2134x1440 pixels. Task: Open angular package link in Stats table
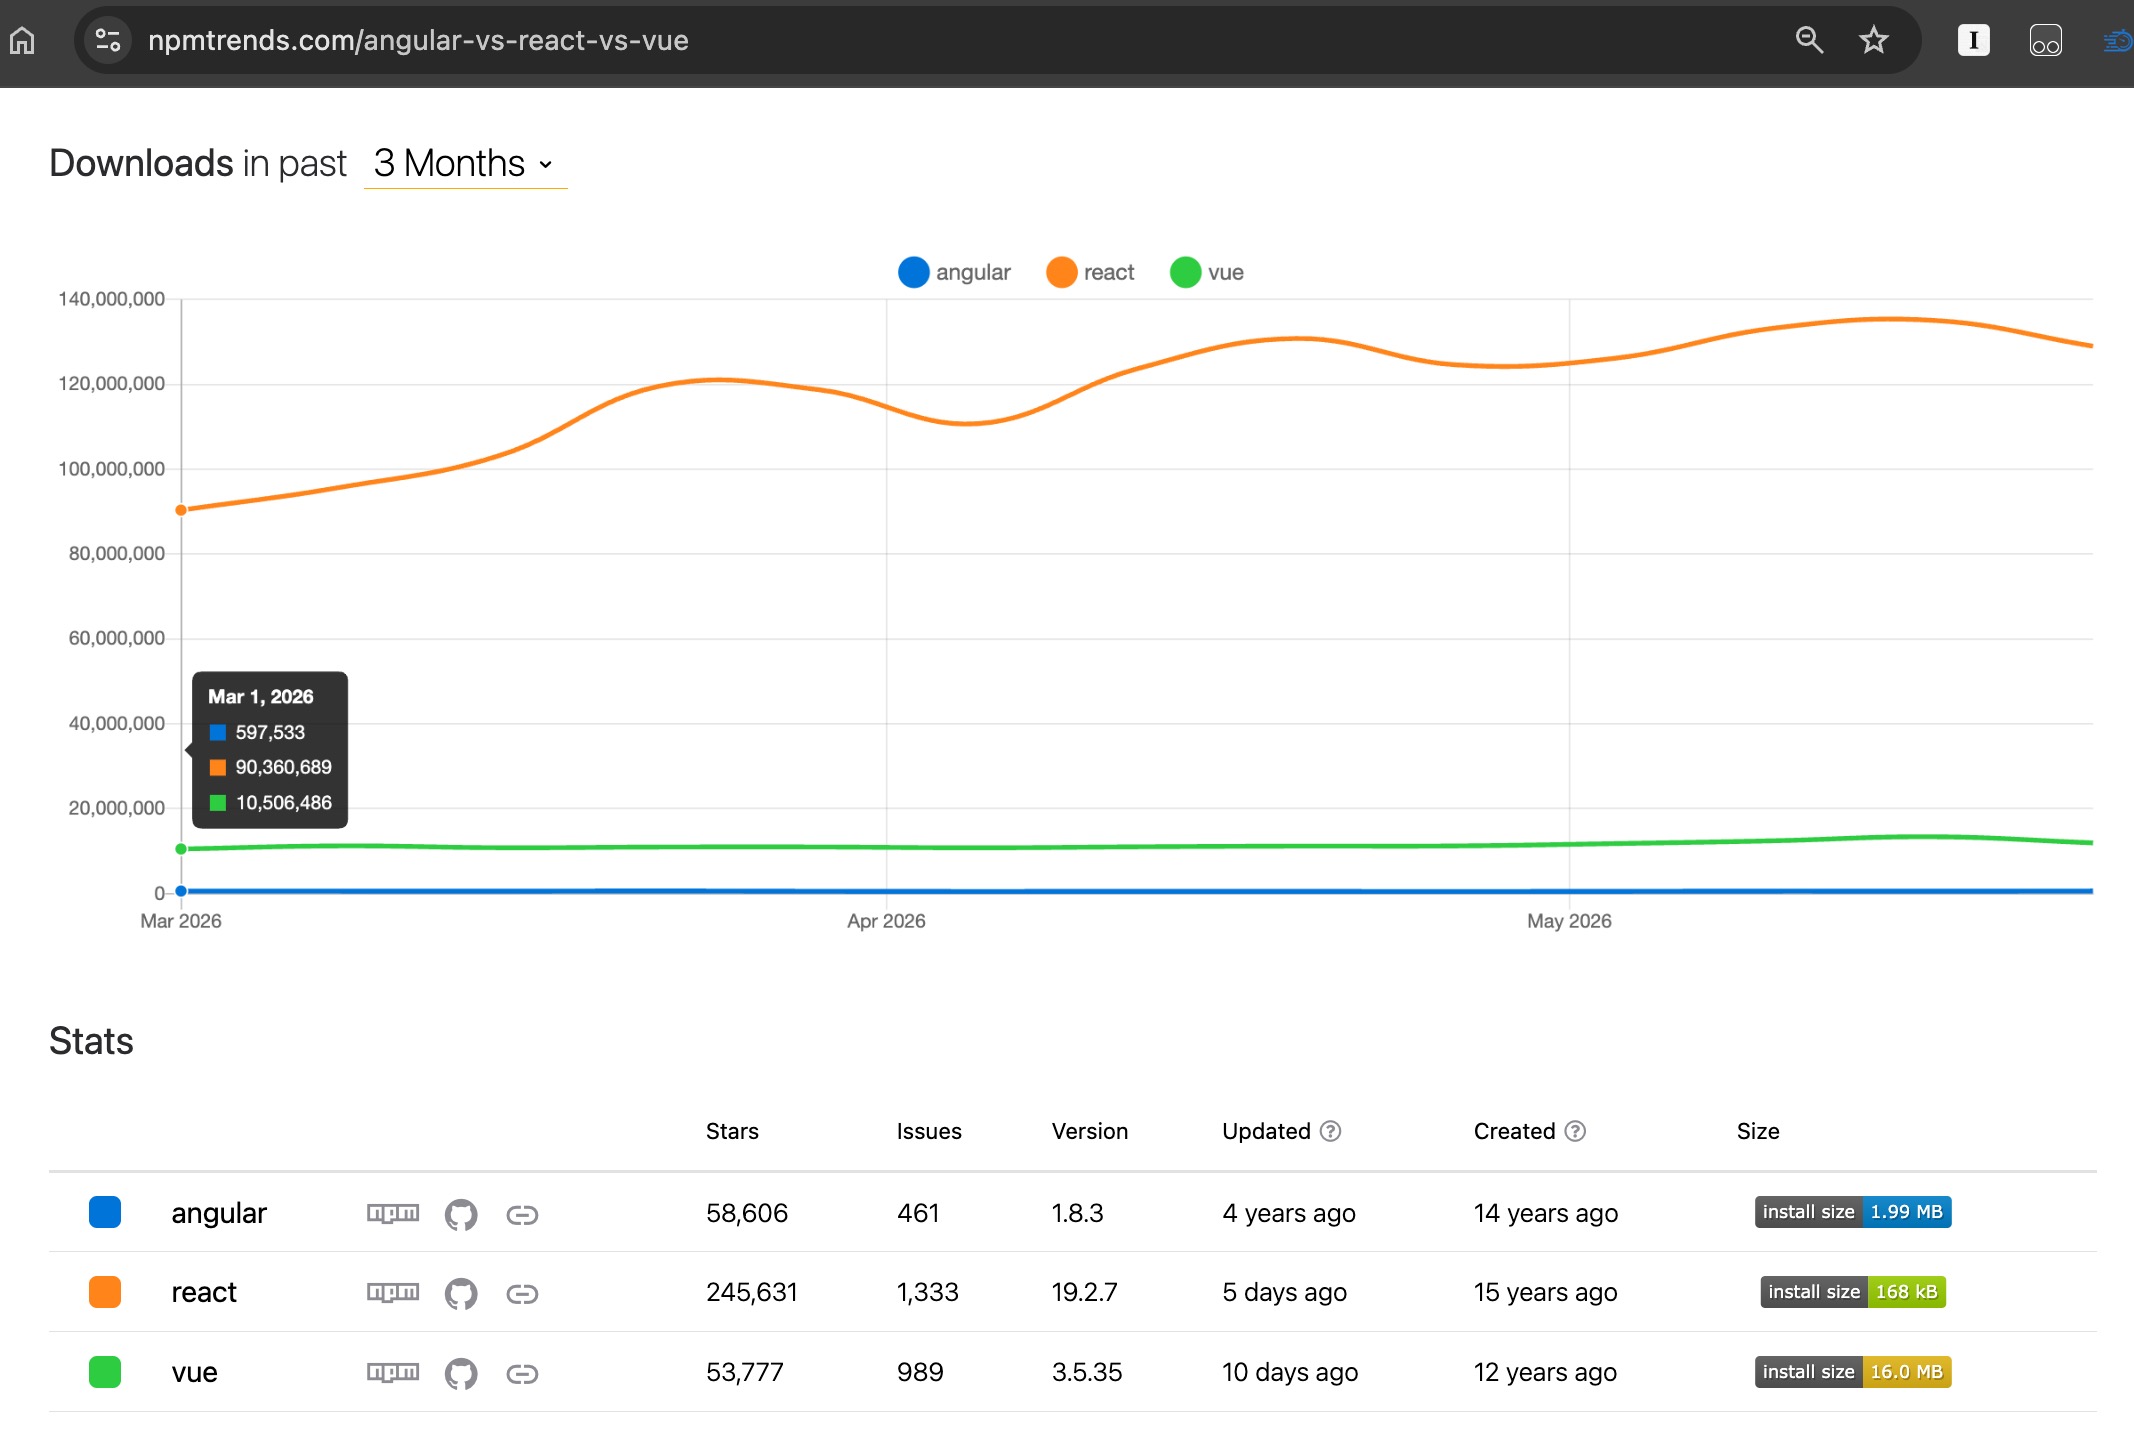[x=219, y=1213]
